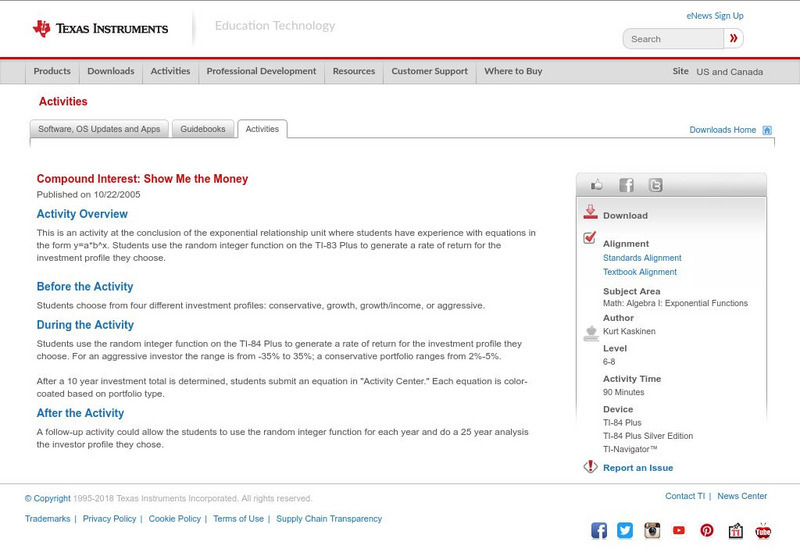The image size is (800, 549).
Task: Click the Kurt Kaskinen author name
Action: click(629, 332)
